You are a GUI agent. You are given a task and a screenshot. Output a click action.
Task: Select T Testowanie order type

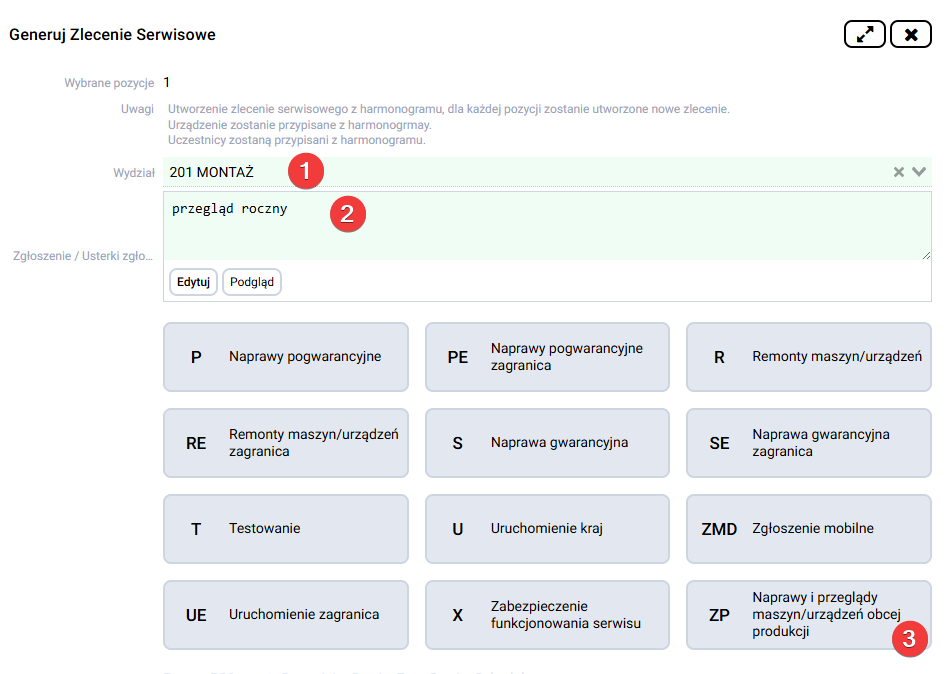(x=285, y=529)
